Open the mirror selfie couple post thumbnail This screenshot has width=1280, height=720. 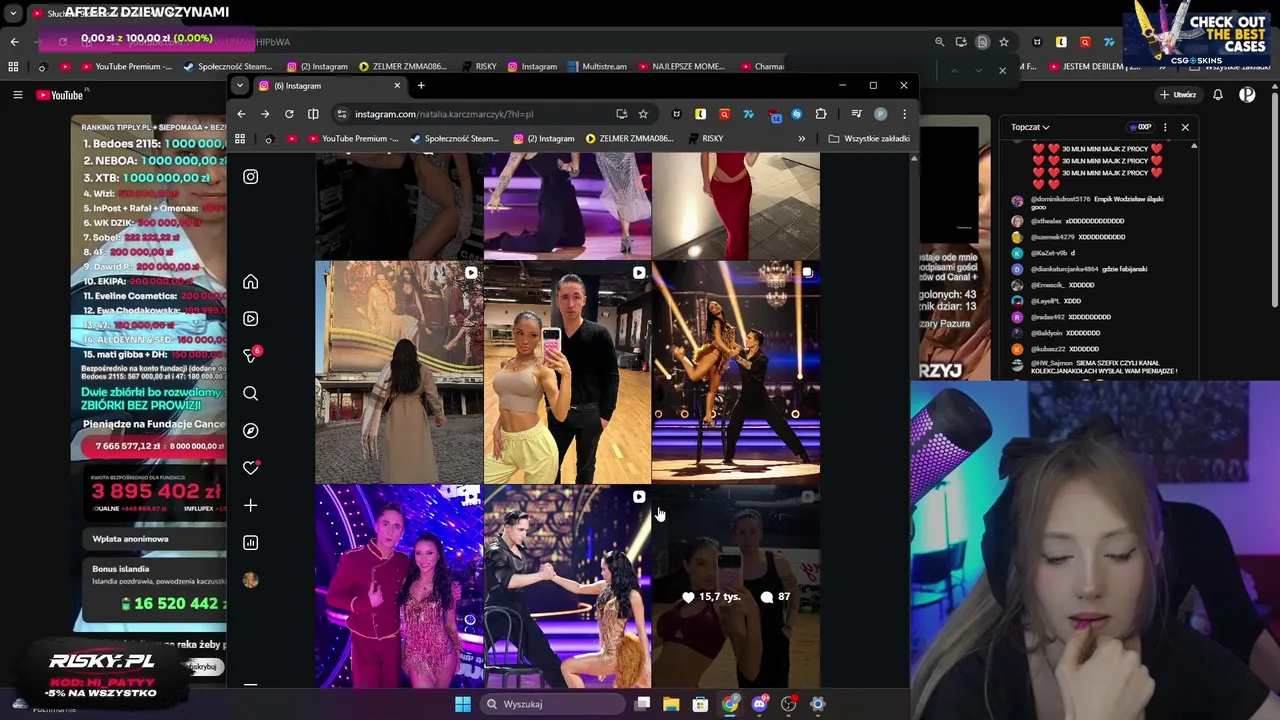[x=567, y=372]
